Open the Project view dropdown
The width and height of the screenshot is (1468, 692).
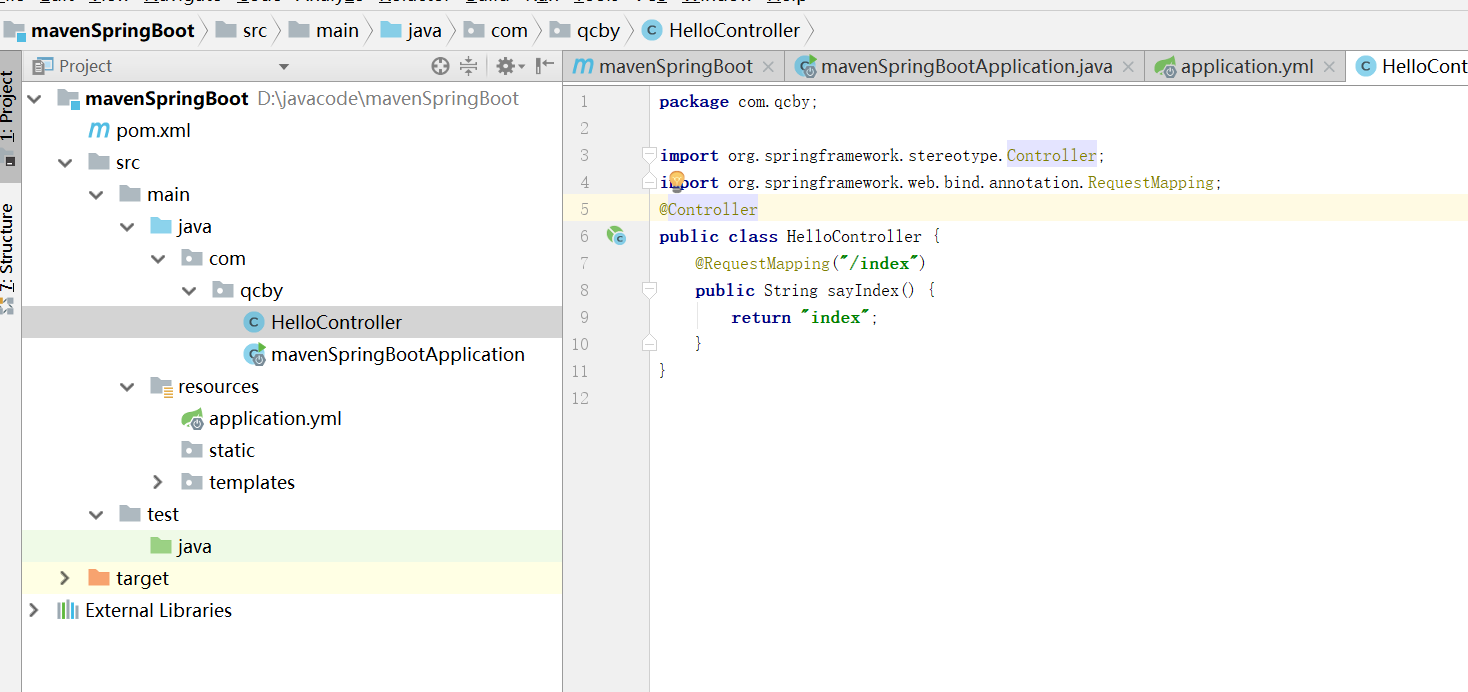[284, 67]
